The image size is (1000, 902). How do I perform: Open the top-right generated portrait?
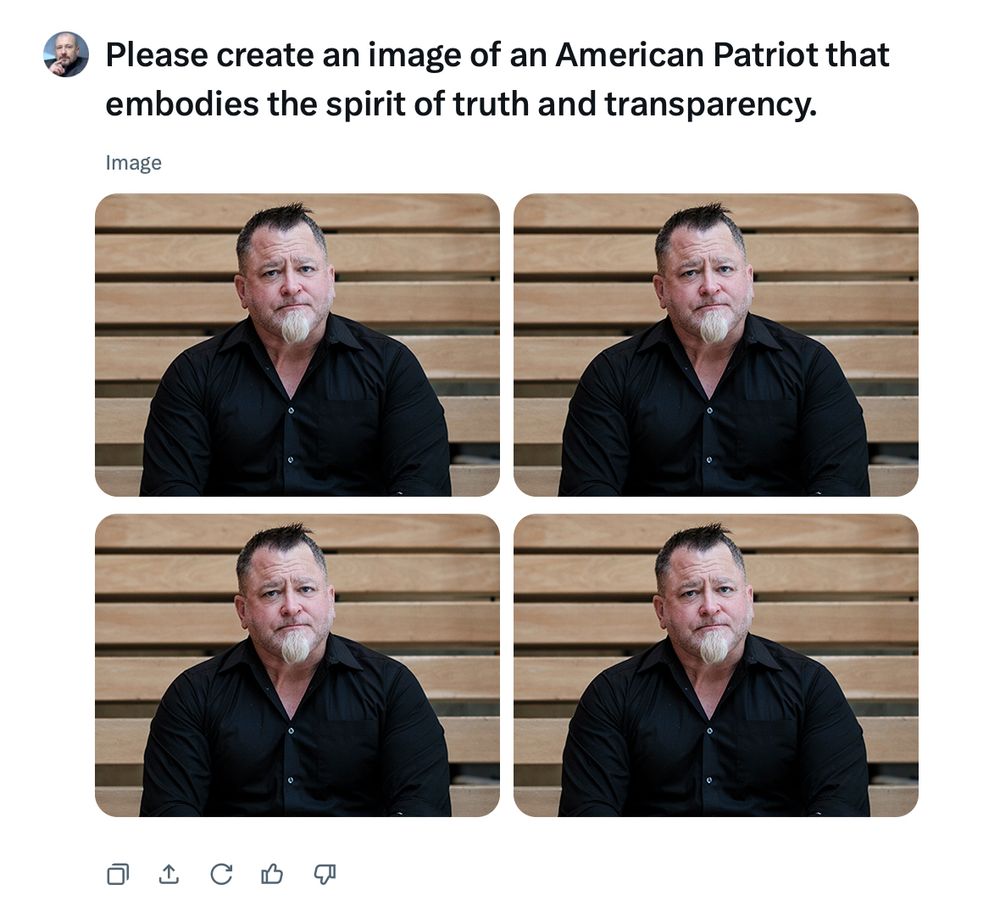[x=716, y=344]
